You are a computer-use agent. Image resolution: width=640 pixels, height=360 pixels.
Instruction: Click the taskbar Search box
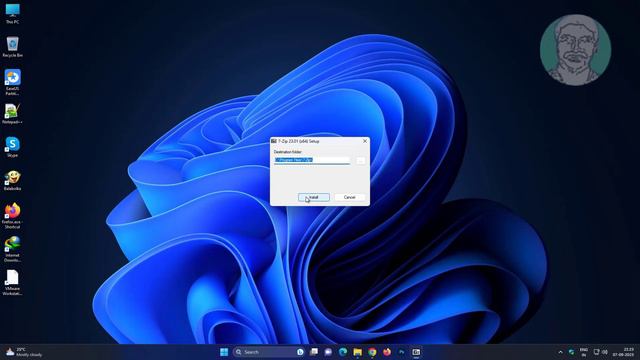(x=269, y=352)
